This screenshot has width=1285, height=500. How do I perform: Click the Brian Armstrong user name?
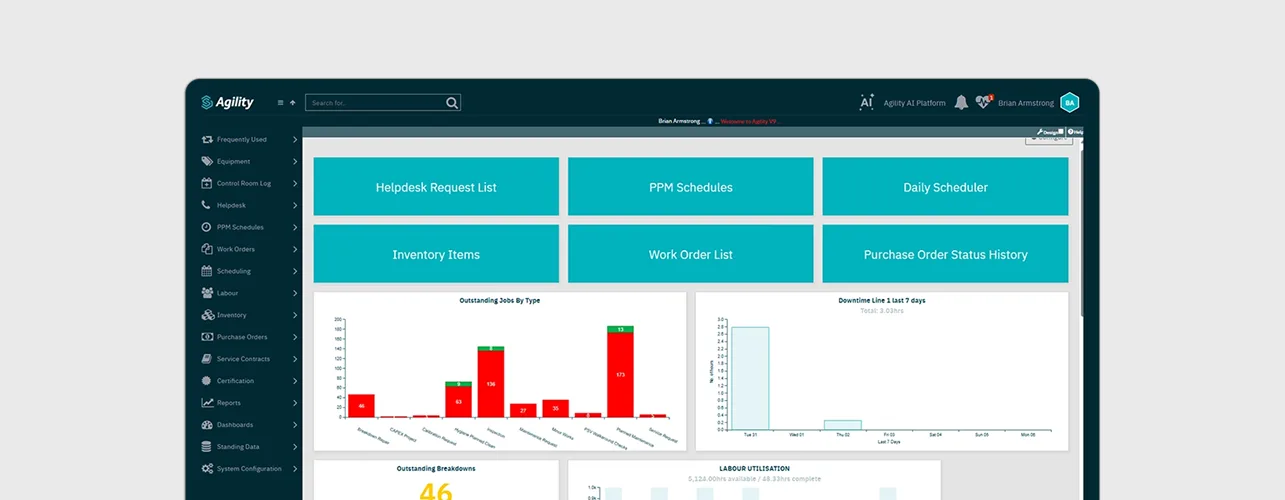pyautogui.click(x=1026, y=103)
